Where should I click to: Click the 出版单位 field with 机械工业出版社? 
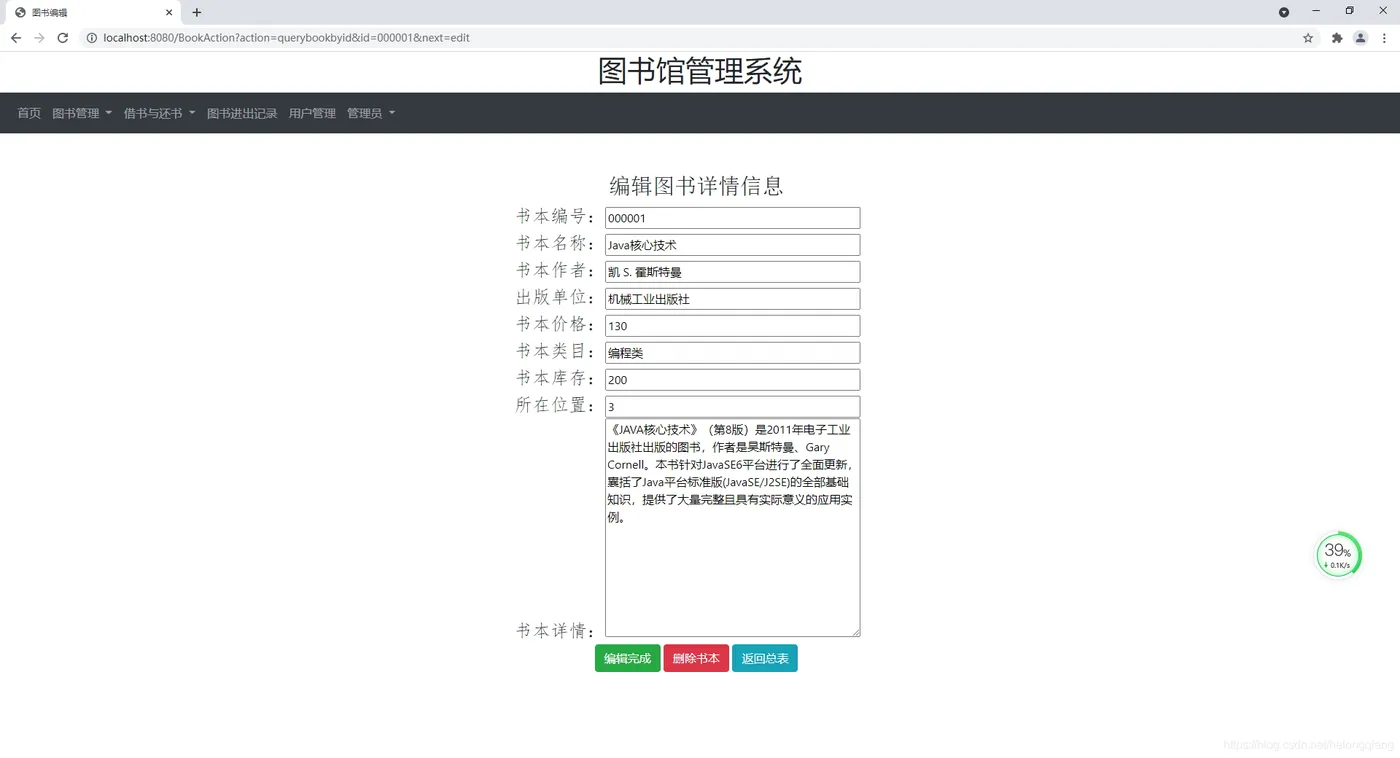point(732,299)
